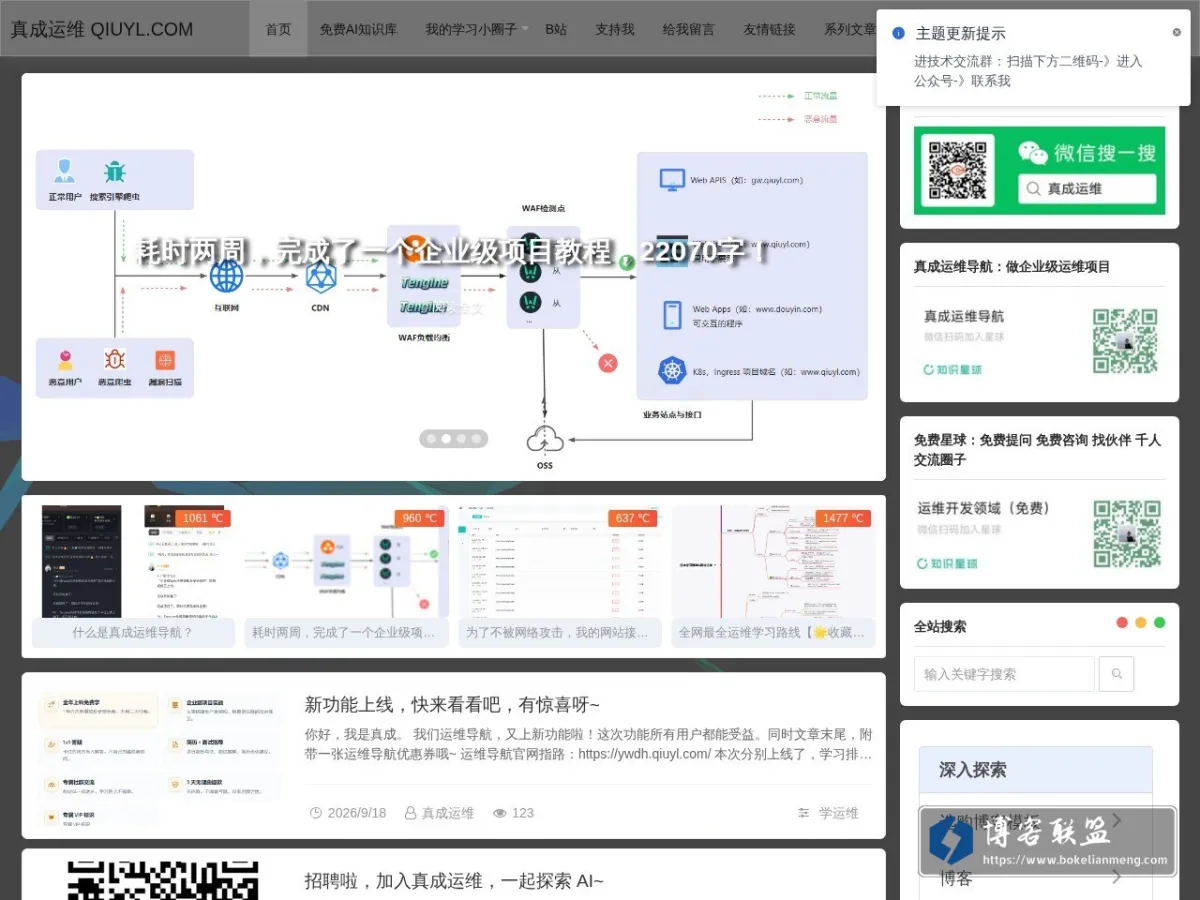The height and width of the screenshot is (900, 1200).
Task: Click category icon beside 学运维
Action: (804, 813)
